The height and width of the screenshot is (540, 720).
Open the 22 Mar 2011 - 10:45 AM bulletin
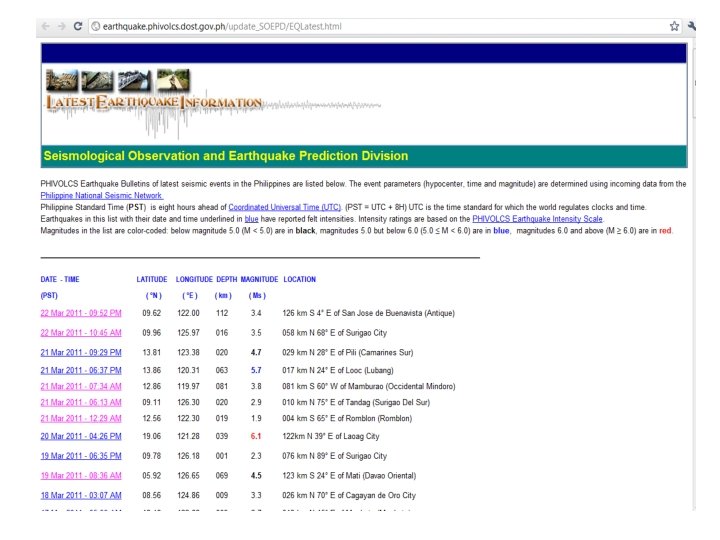(x=81, y=333)
